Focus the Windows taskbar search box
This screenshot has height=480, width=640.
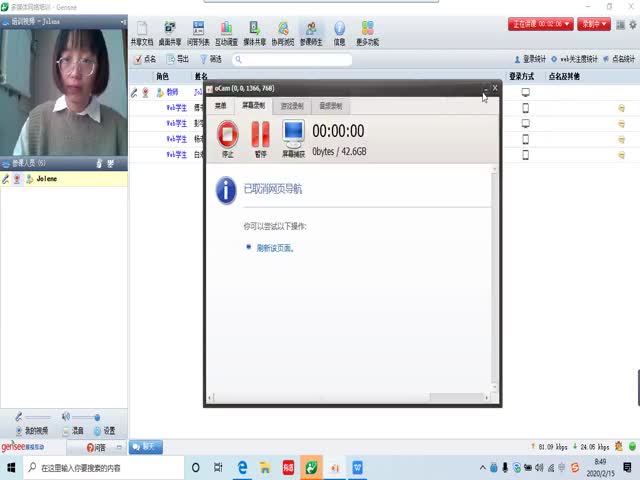104,468
